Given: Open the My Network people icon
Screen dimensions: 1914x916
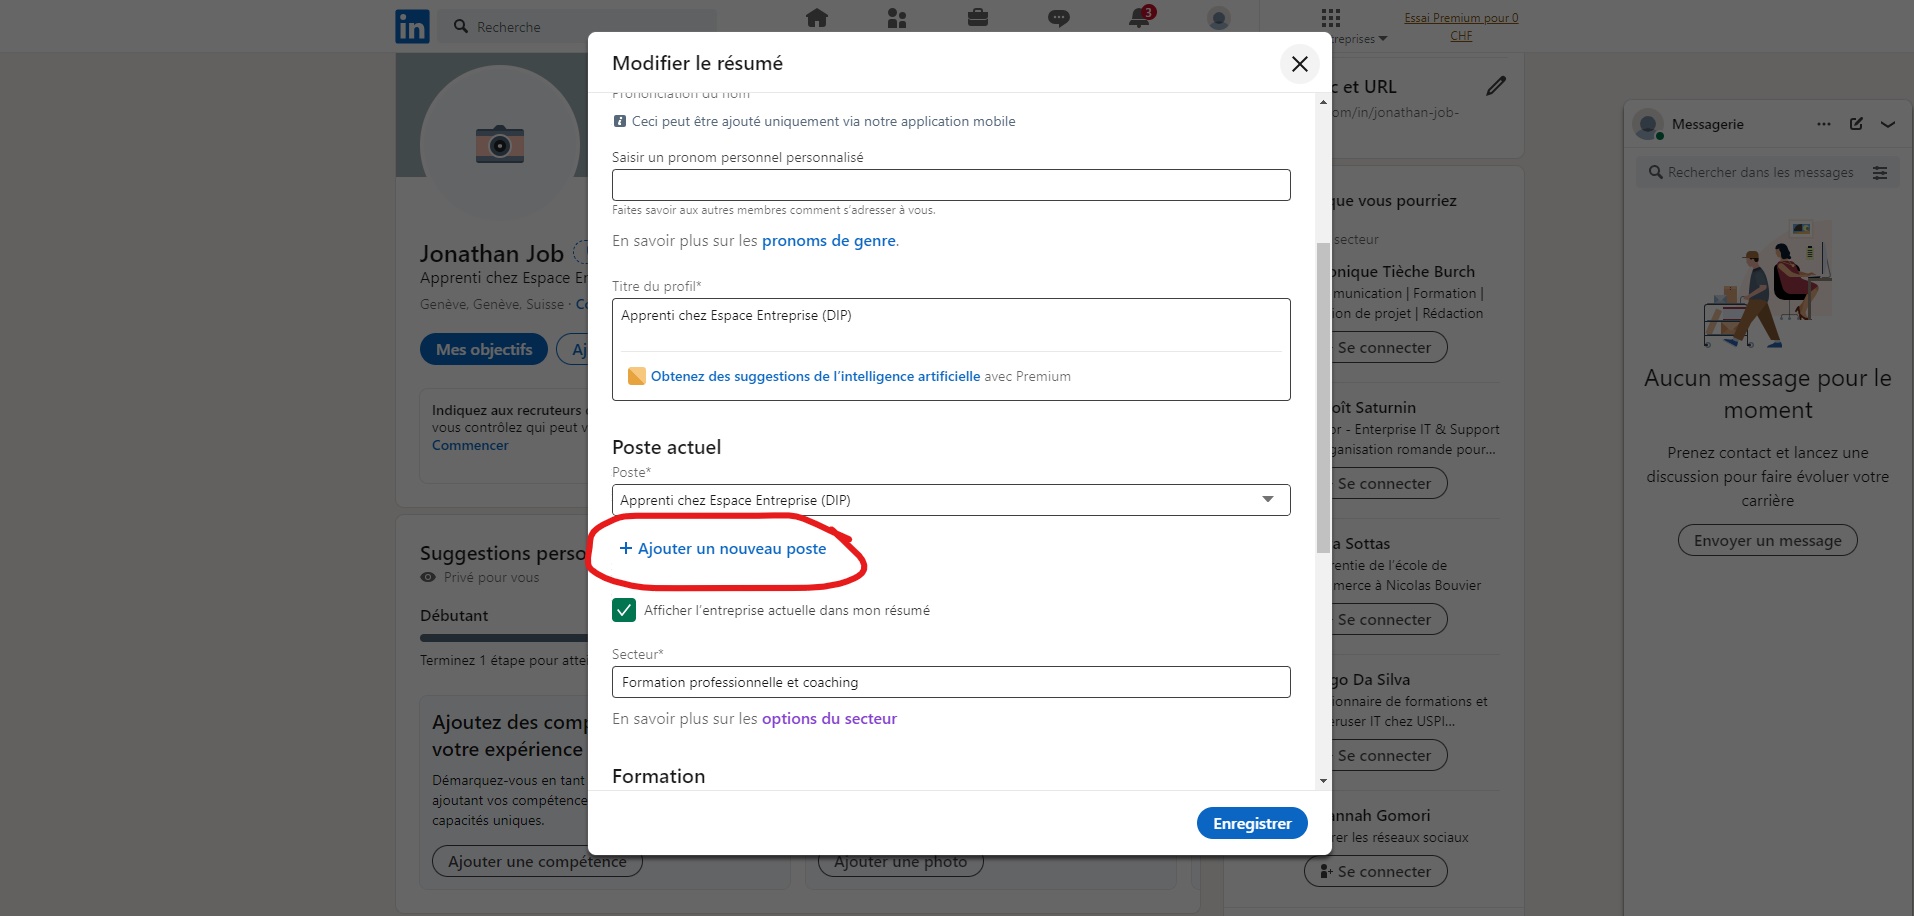Looking at the screenshot, I should 897,18.
